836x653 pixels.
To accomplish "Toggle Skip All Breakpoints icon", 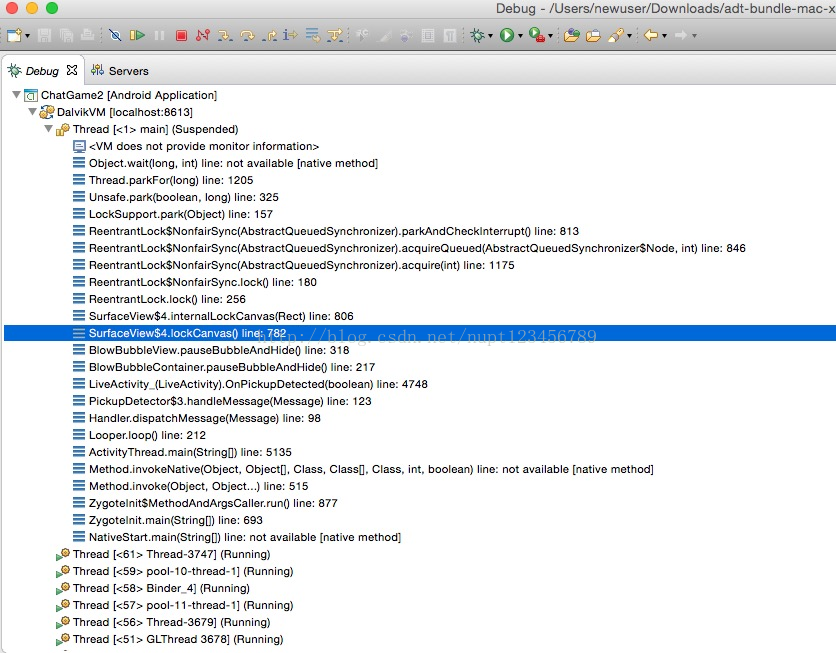I will coord(115,36).
